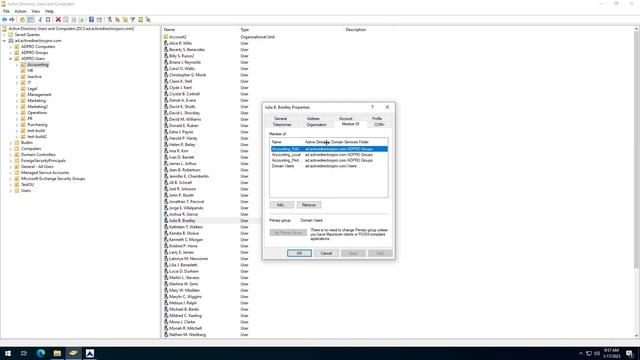640x360 pixels.
Task: Click the Back arrow in the toolbar
Action: 4,20
